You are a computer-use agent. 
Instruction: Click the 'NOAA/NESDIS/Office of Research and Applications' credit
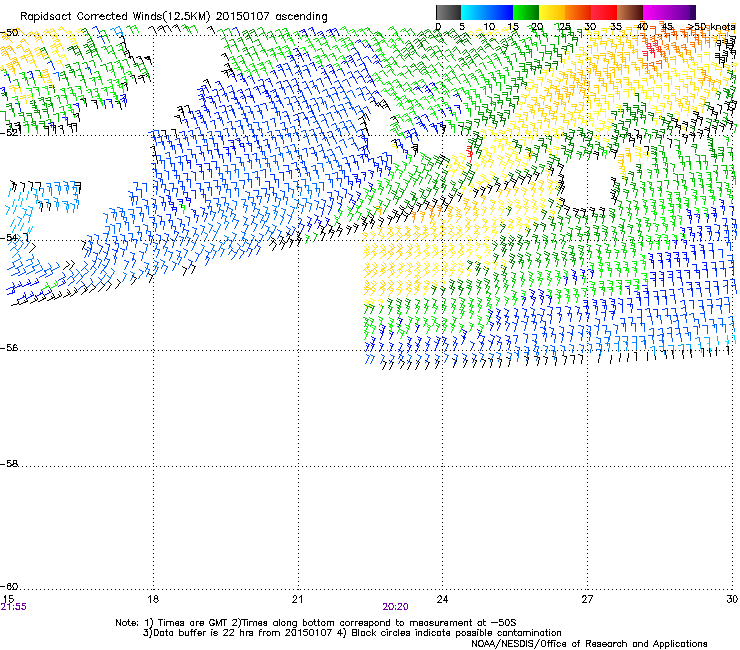click(589, 643)
